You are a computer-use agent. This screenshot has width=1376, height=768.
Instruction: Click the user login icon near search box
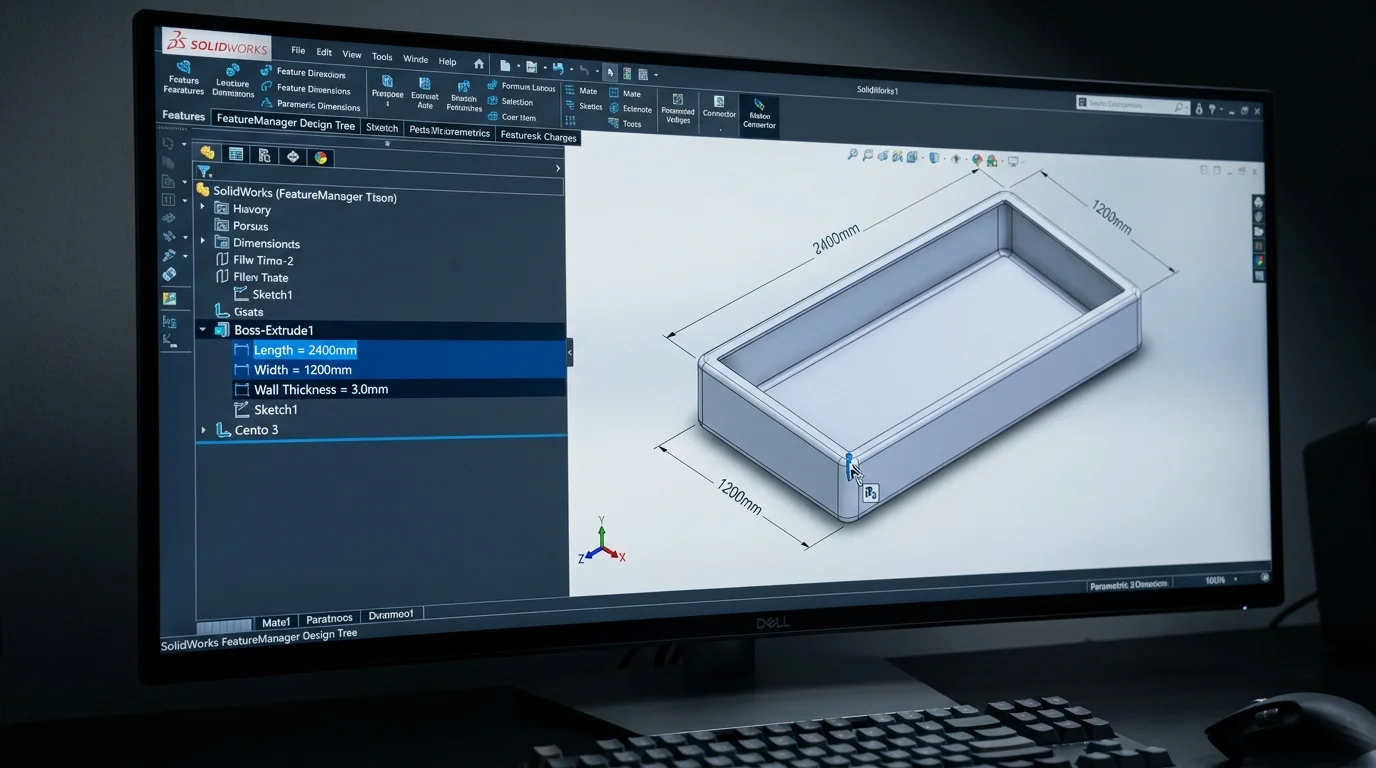coord(1199,109)
